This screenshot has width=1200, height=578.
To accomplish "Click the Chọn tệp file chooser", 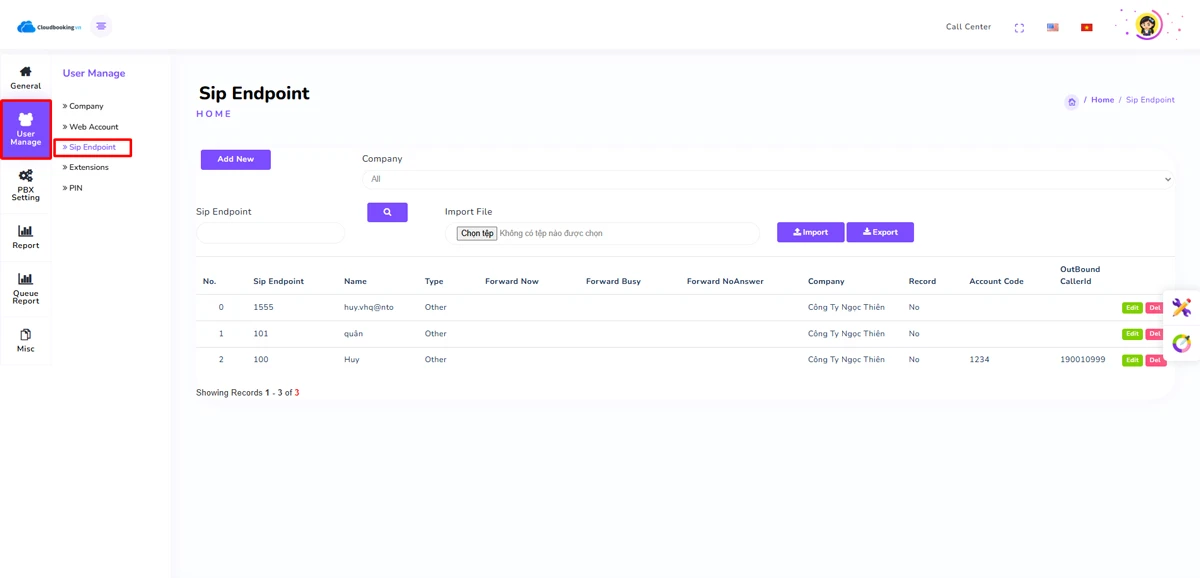I will pyautogui.click(x=477, y=233).
